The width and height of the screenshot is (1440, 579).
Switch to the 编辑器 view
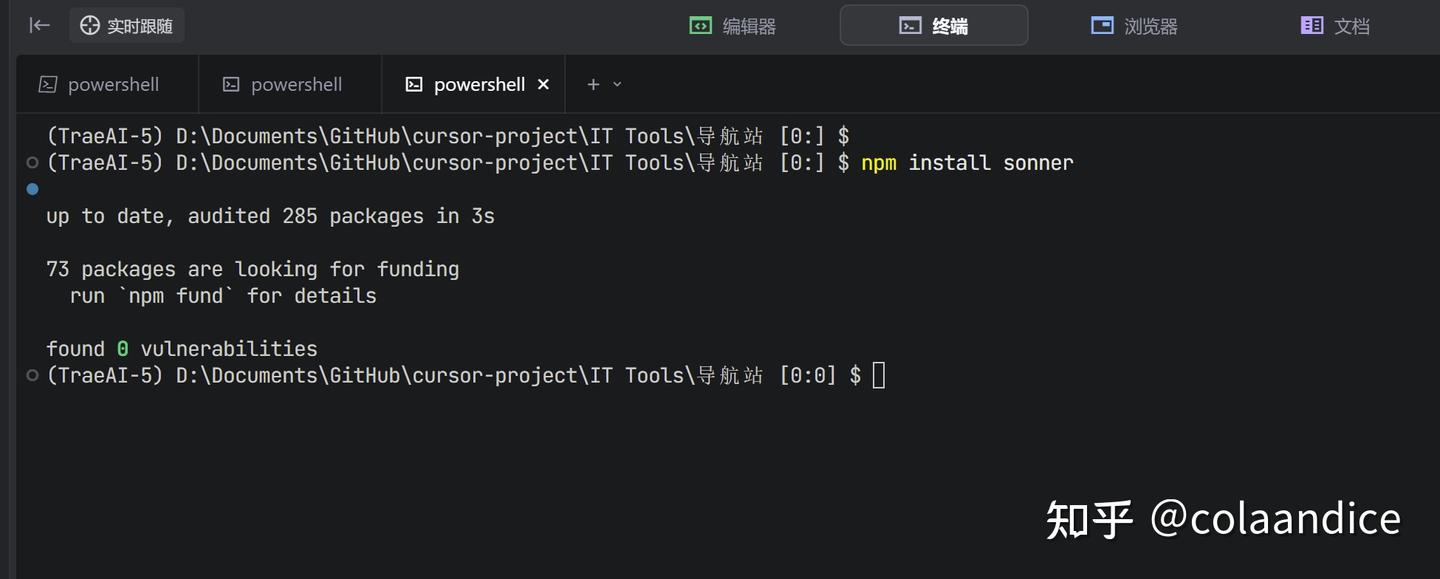coord(733,26)
